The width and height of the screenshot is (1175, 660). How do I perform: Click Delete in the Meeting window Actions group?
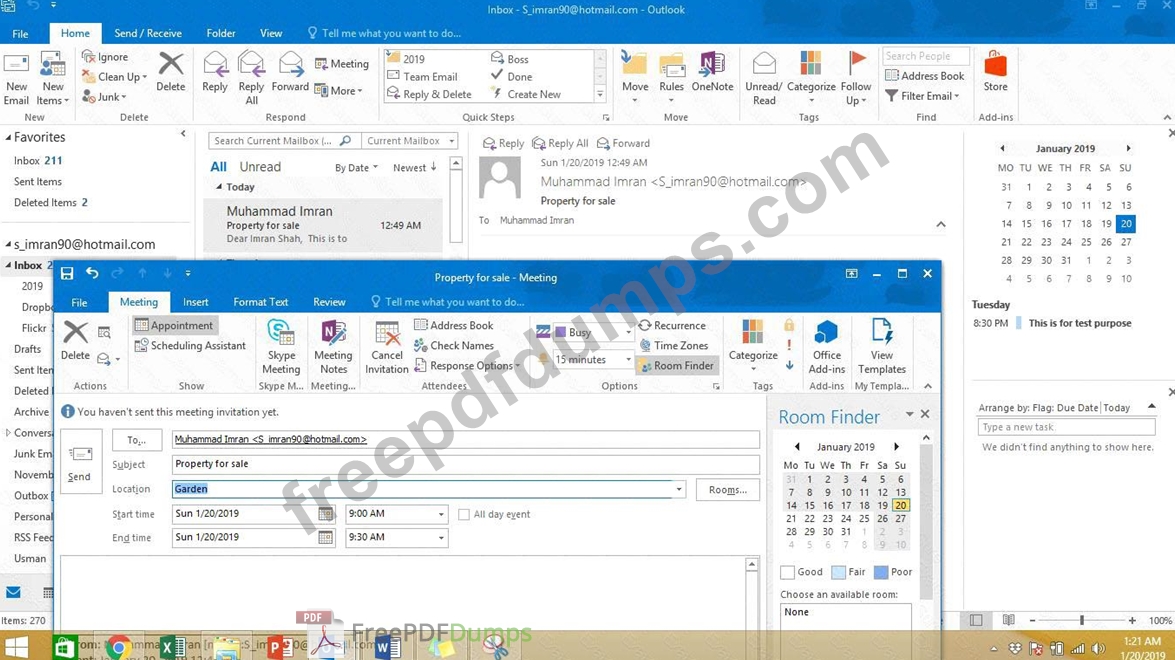[x=75, y=342]
